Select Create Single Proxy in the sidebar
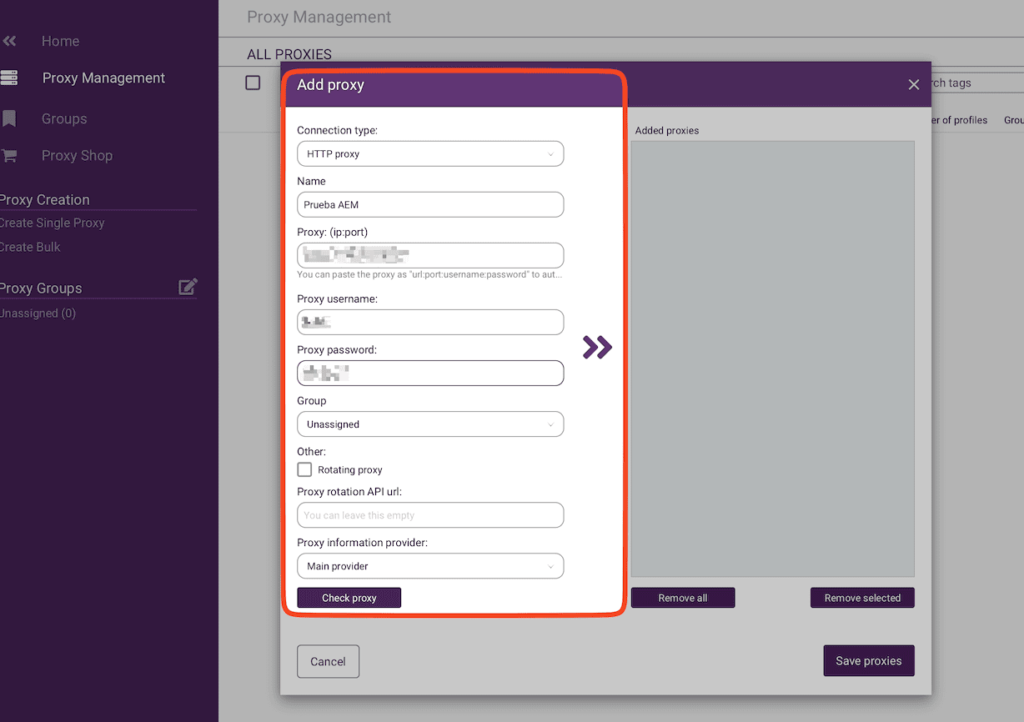The width and height of the screenshot is (1024, 722). coord(50,223)
